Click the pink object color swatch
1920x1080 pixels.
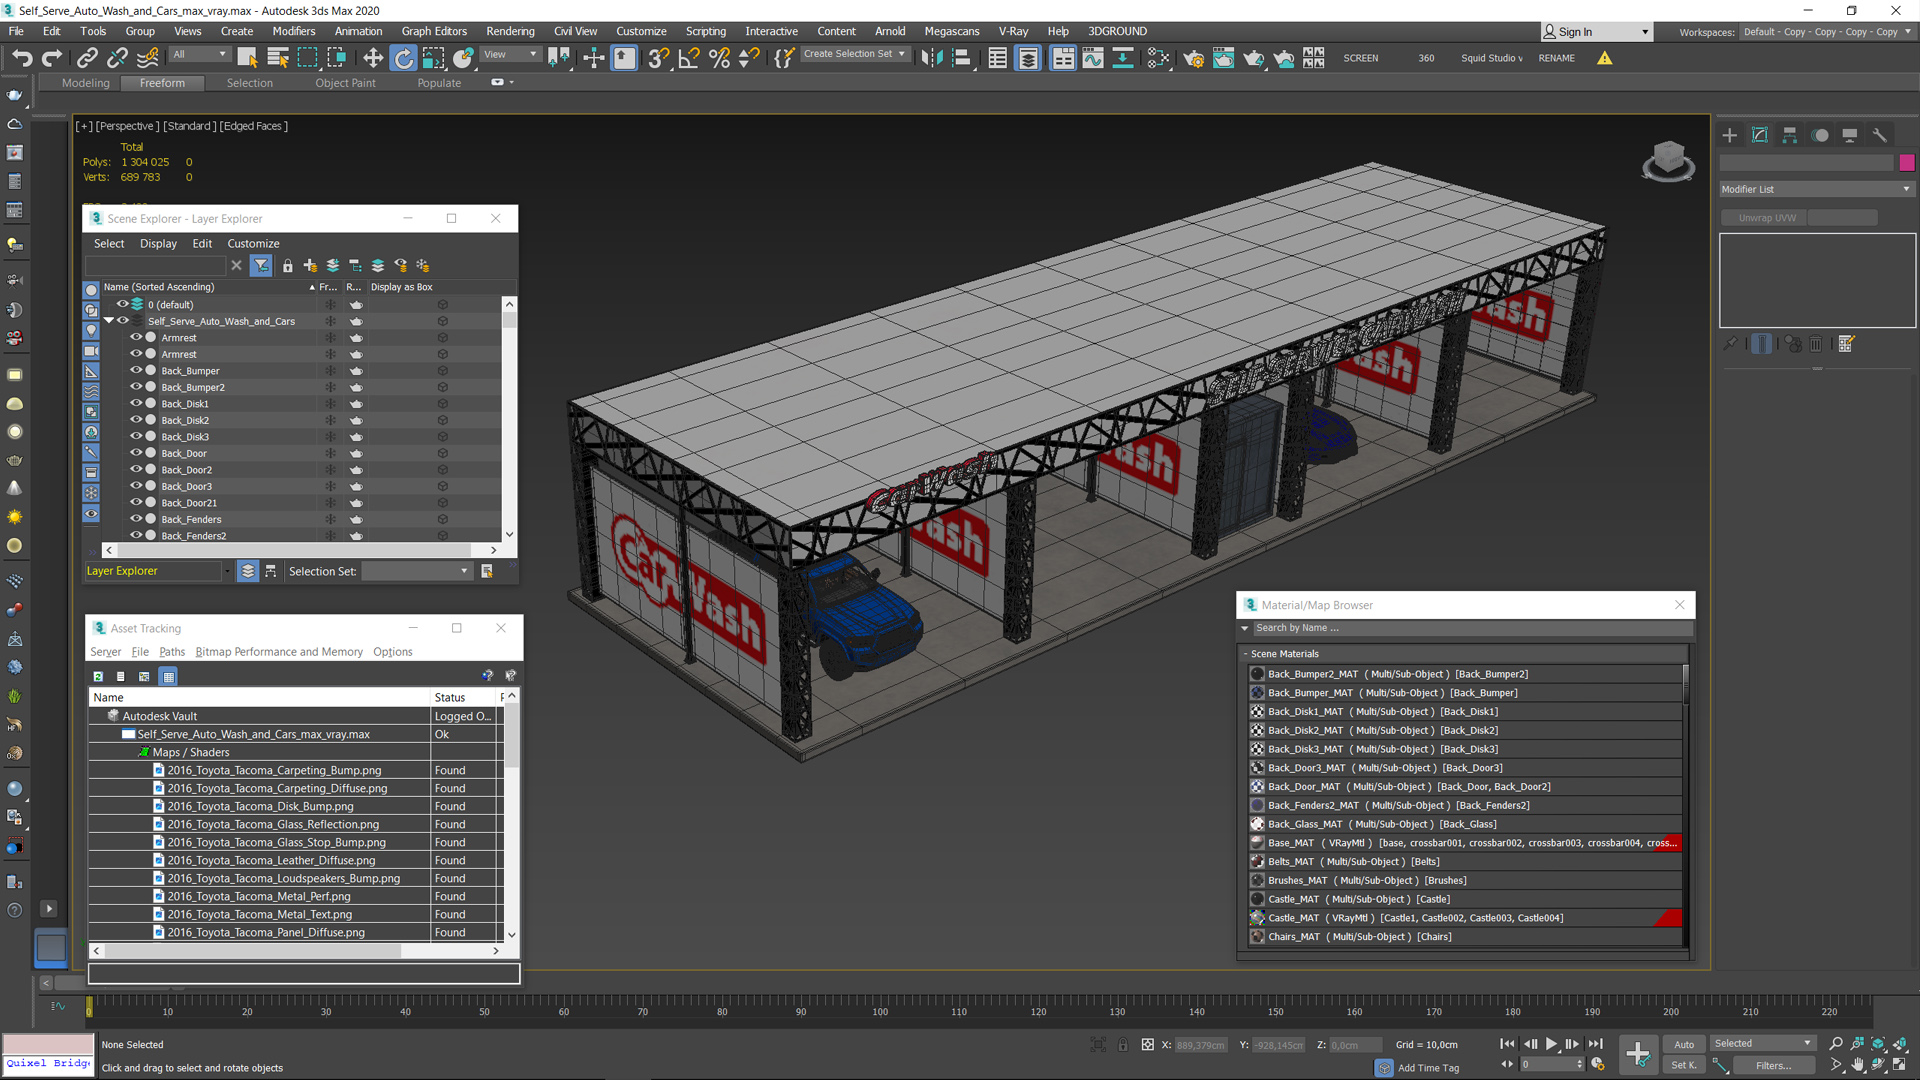coord(1907,163)
